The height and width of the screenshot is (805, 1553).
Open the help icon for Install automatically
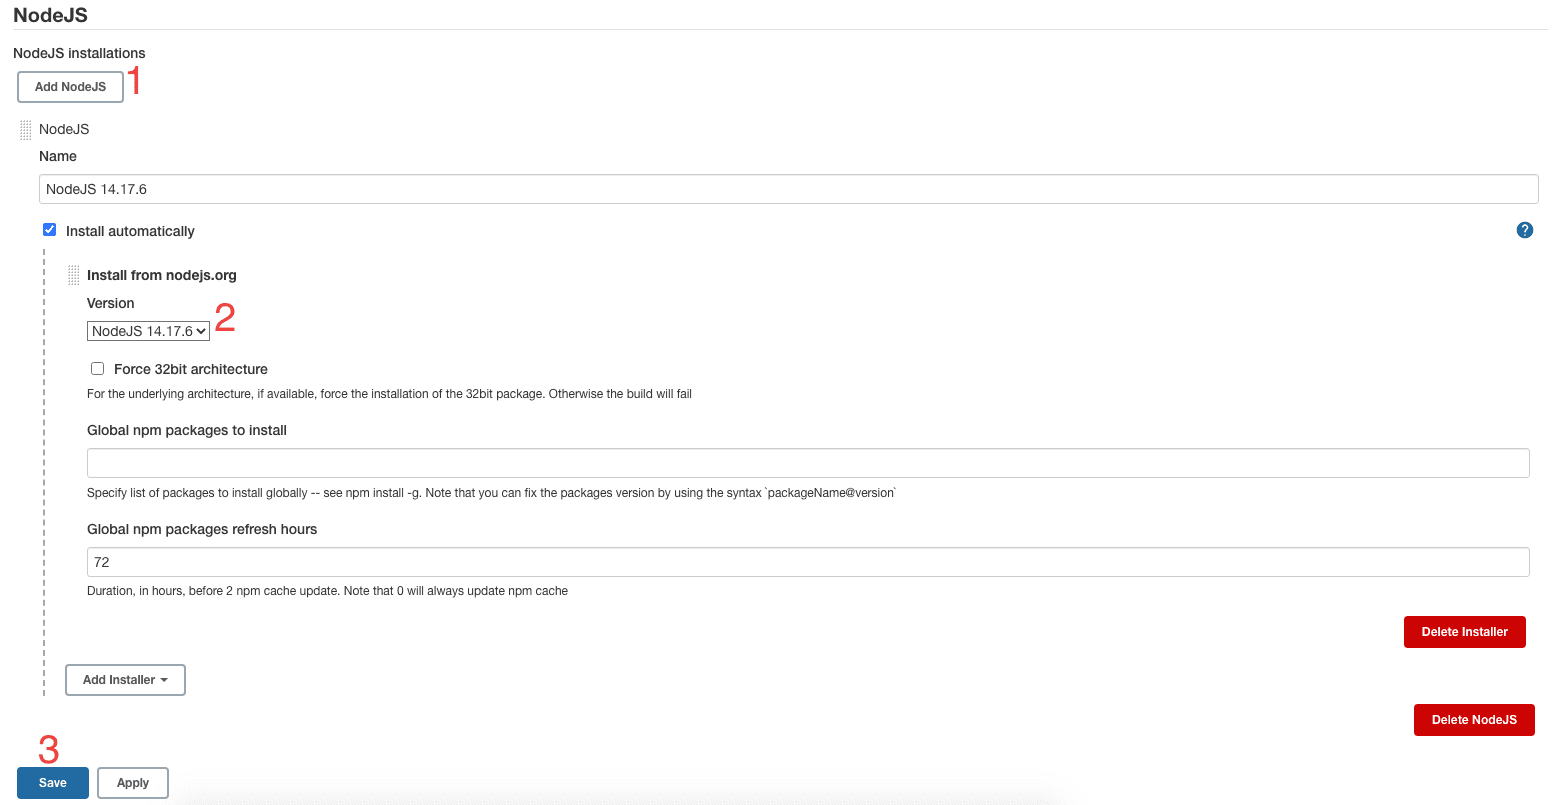tap(1525, 230)
